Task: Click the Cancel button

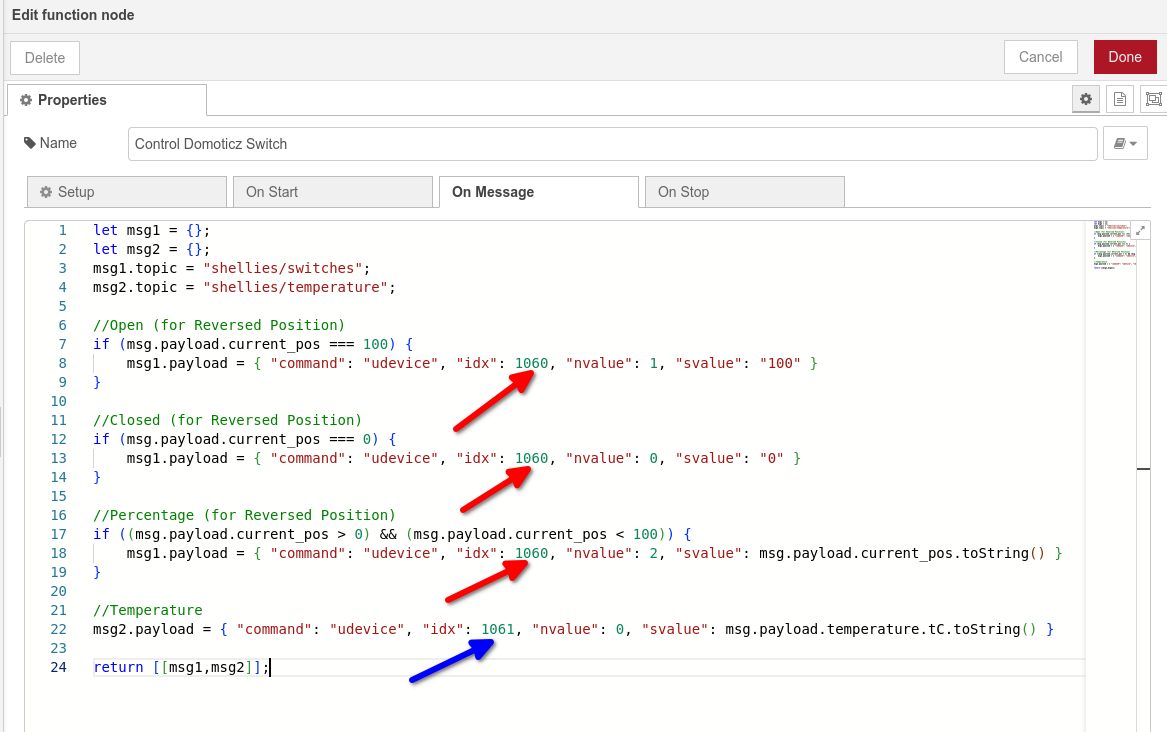Action: pos(1040,57)
